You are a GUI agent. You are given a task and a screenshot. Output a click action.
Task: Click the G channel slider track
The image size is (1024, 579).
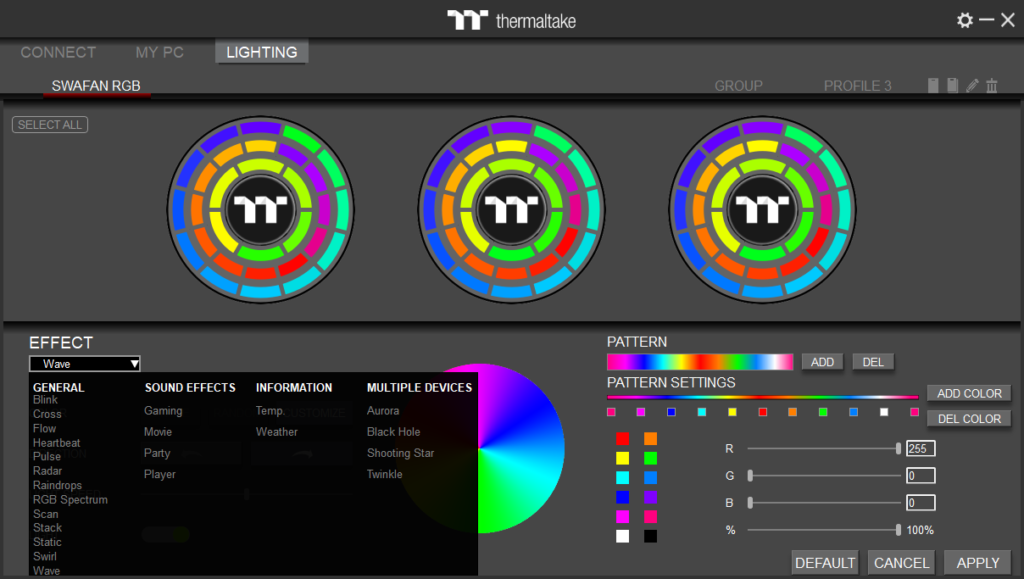(824, 476)
